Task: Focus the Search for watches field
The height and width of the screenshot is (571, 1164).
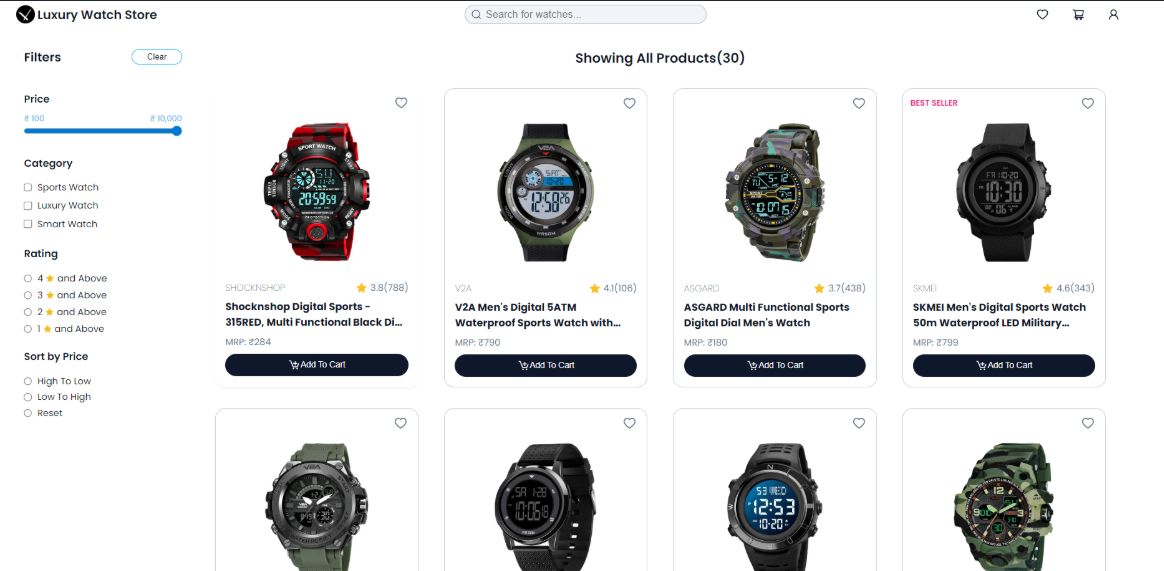Action: [x=585, y=14]
